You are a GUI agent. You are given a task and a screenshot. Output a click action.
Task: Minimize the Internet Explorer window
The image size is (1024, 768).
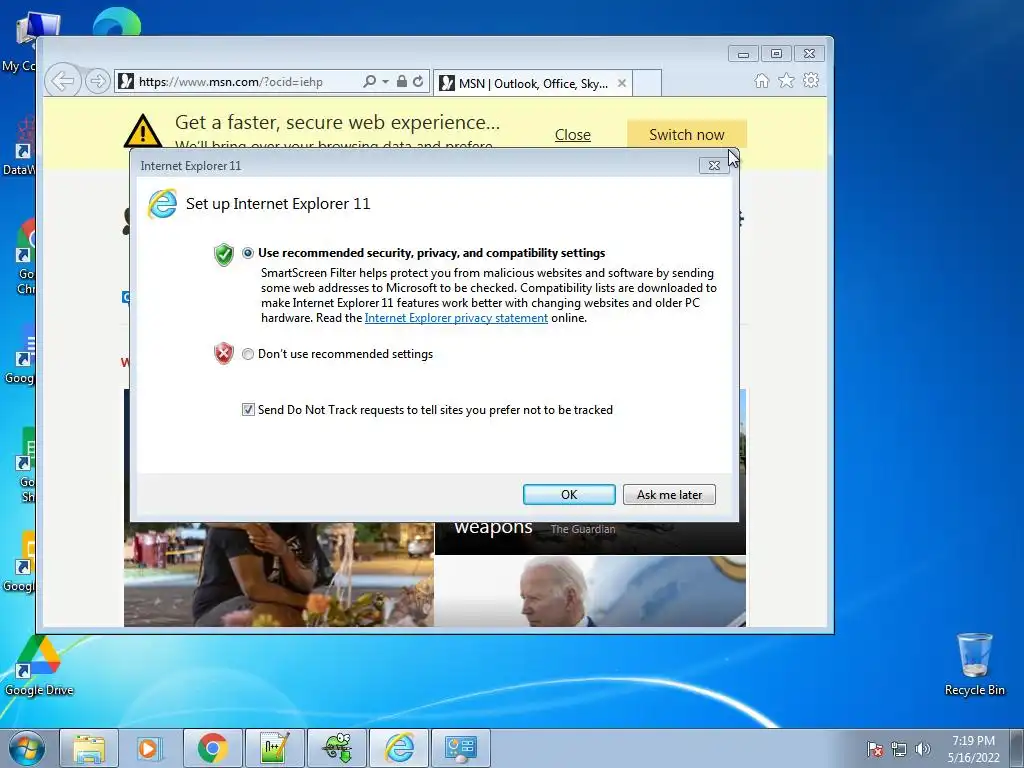[743, 54]
